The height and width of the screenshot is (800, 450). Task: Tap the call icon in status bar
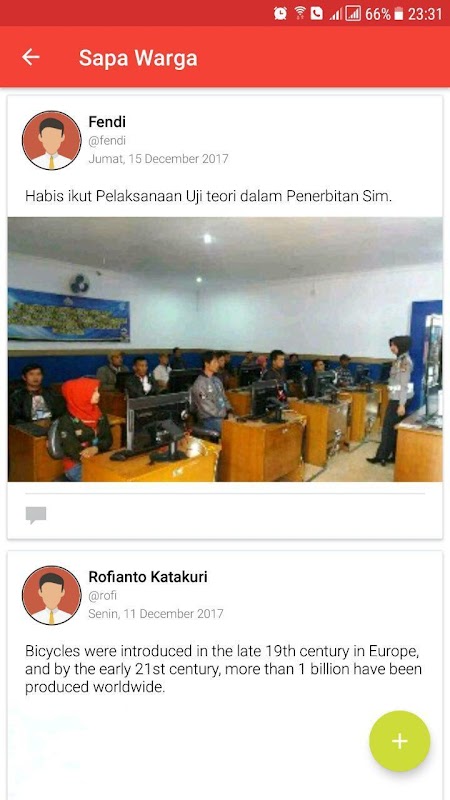click(x=316, y=13)
